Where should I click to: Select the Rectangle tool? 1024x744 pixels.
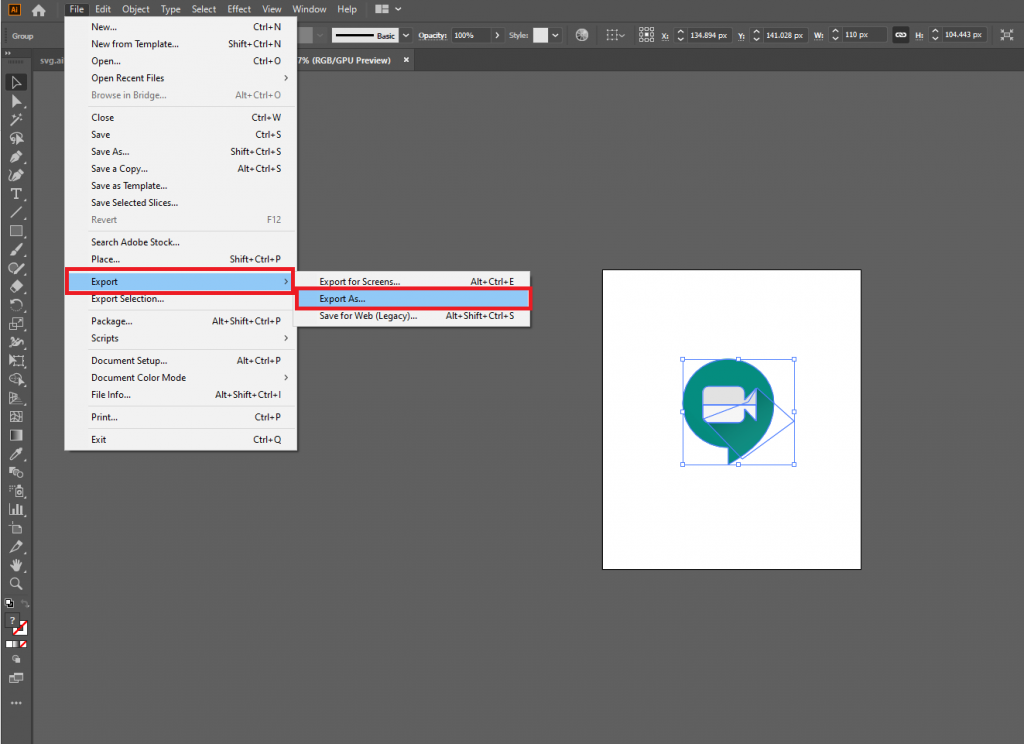point(16,231)
